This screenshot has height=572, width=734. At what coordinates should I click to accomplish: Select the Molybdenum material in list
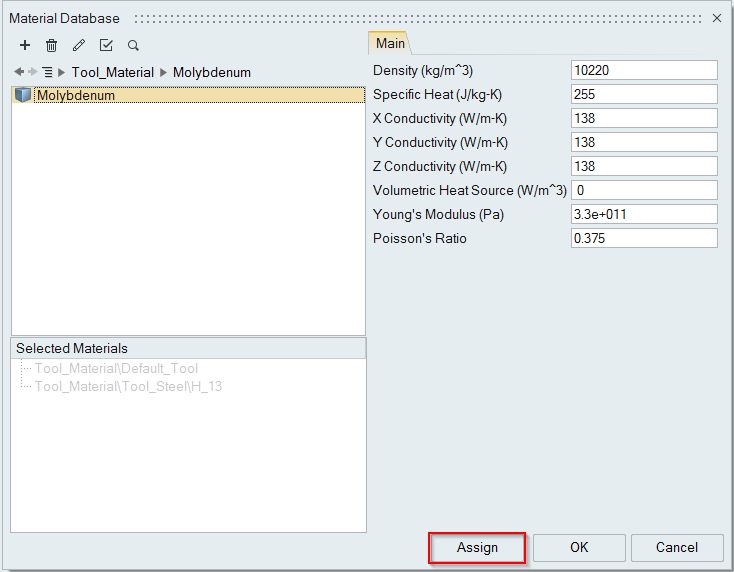(75, 95)
